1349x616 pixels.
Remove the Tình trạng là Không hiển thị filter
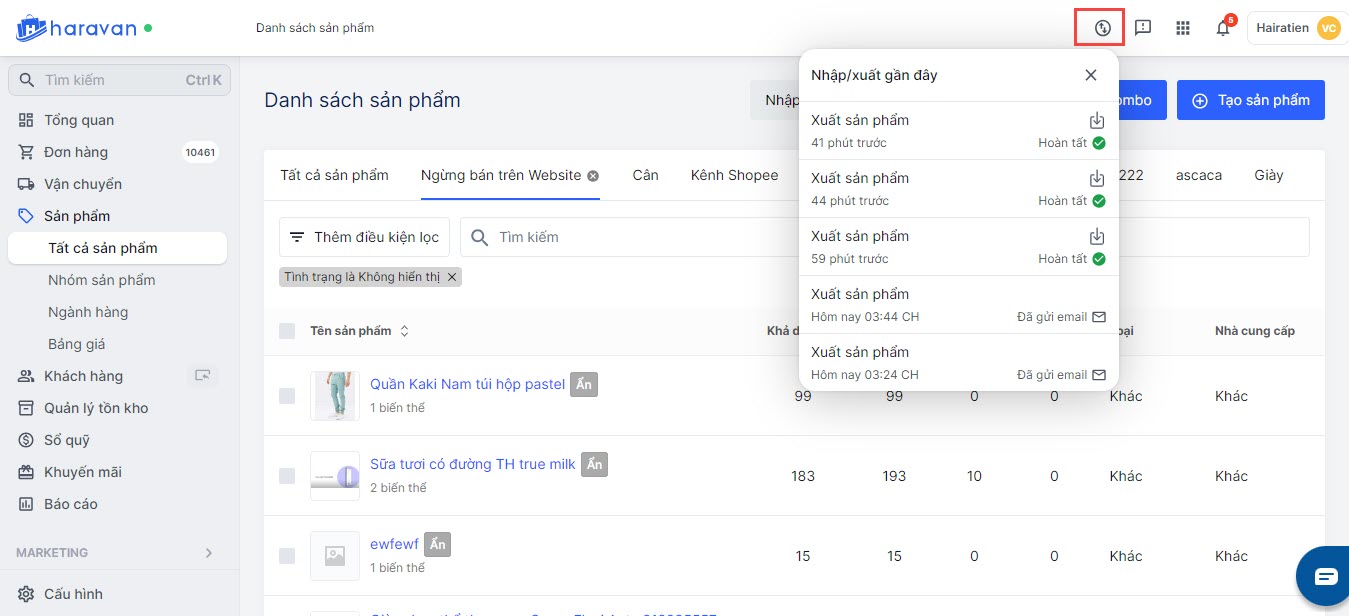(x=452, y=277)
